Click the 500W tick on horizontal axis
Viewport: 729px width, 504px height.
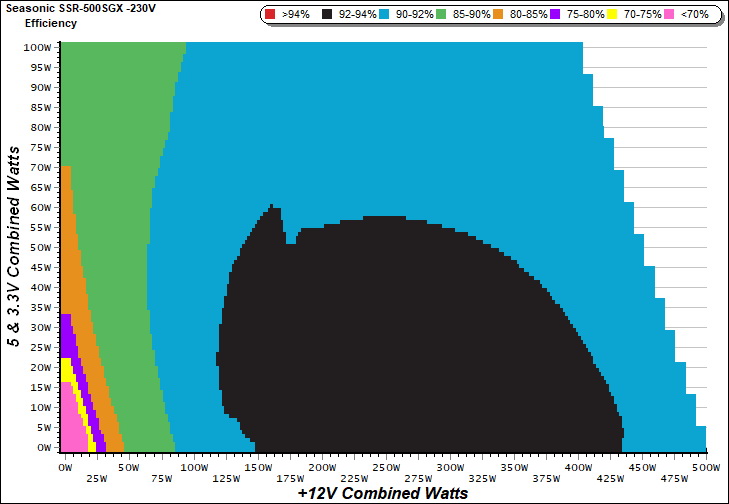(705, 467)
